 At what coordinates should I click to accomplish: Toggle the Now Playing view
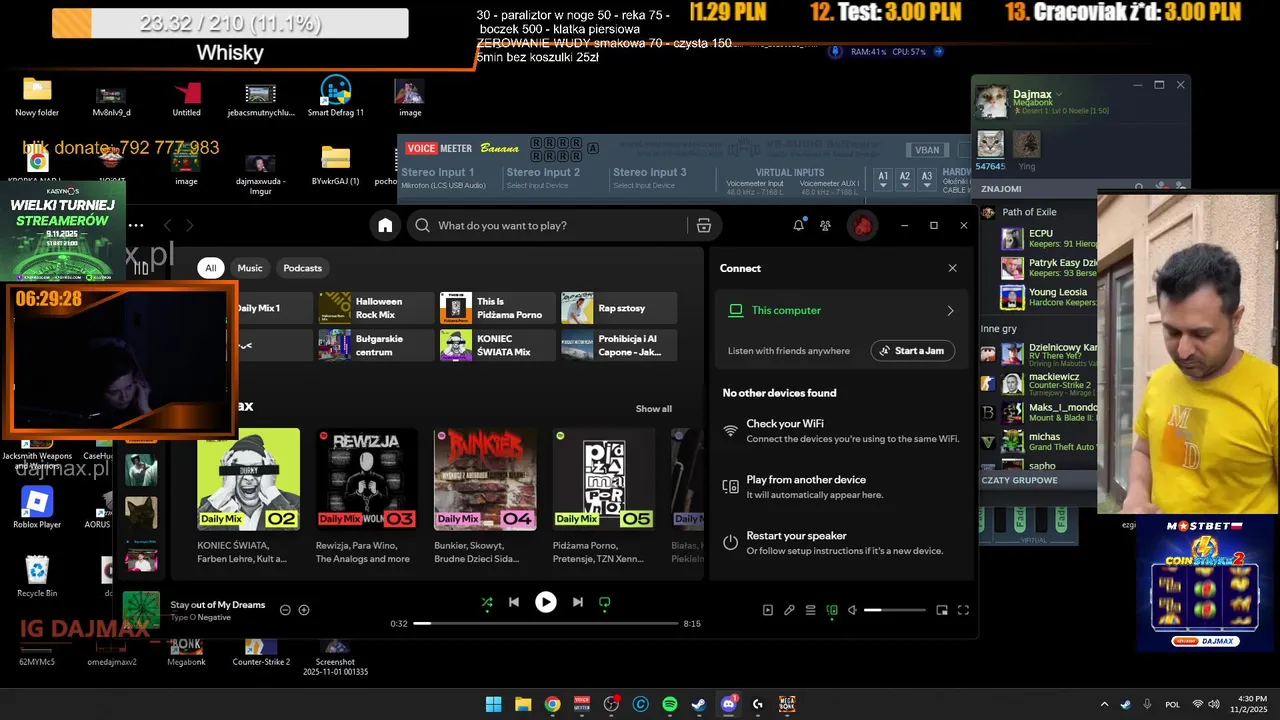coord(768,610)
